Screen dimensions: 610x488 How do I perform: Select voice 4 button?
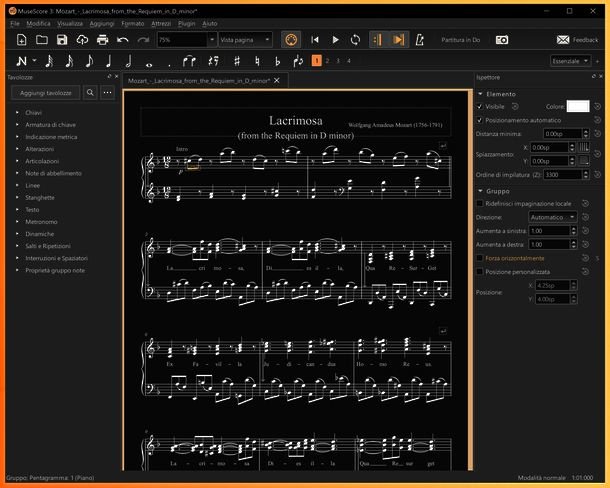tap(349, 61)
